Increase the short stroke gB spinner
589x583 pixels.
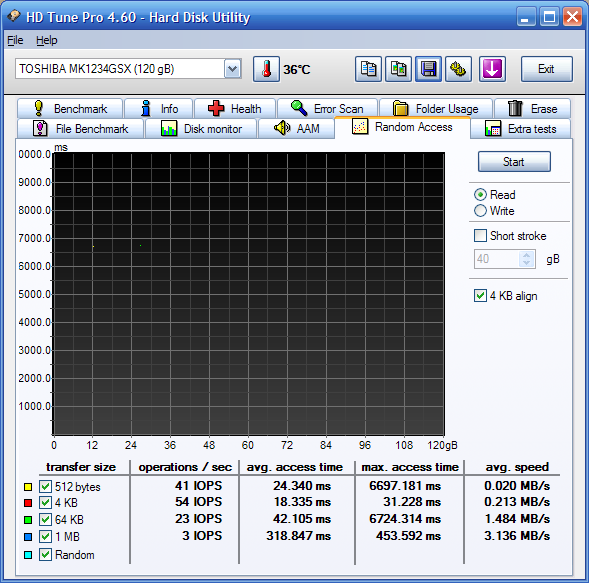coord(527,255)
